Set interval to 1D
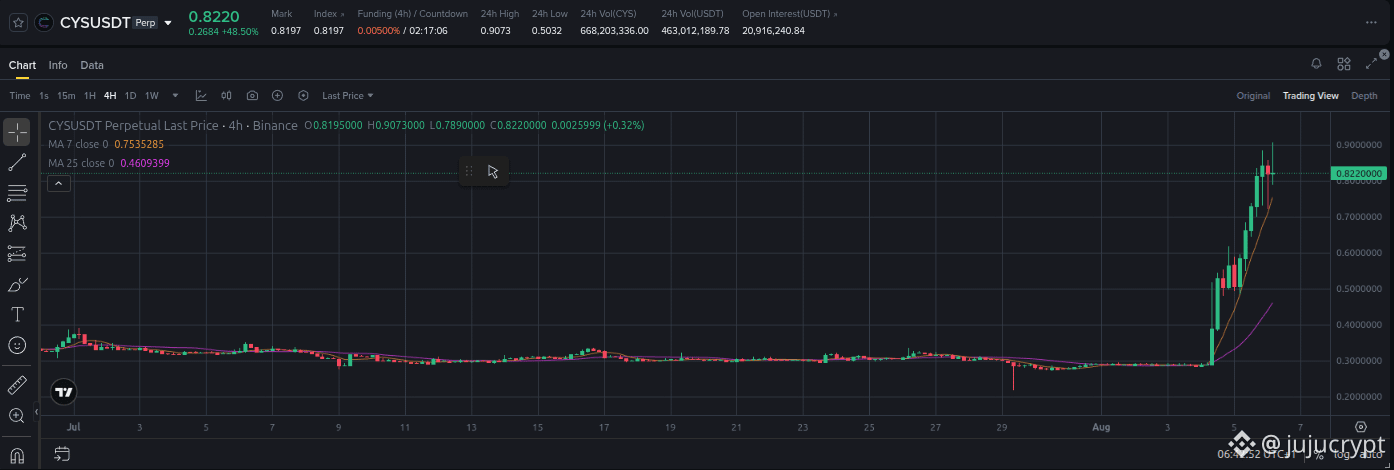Viewport: 1394px width, 470px height. pos(130,96)
